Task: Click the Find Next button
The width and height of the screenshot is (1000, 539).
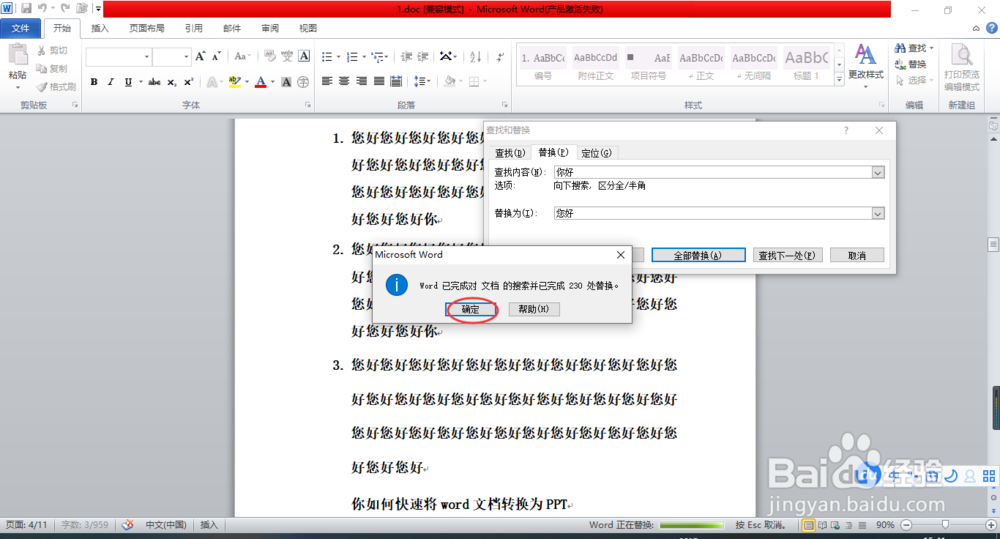Action: [787, 255]
